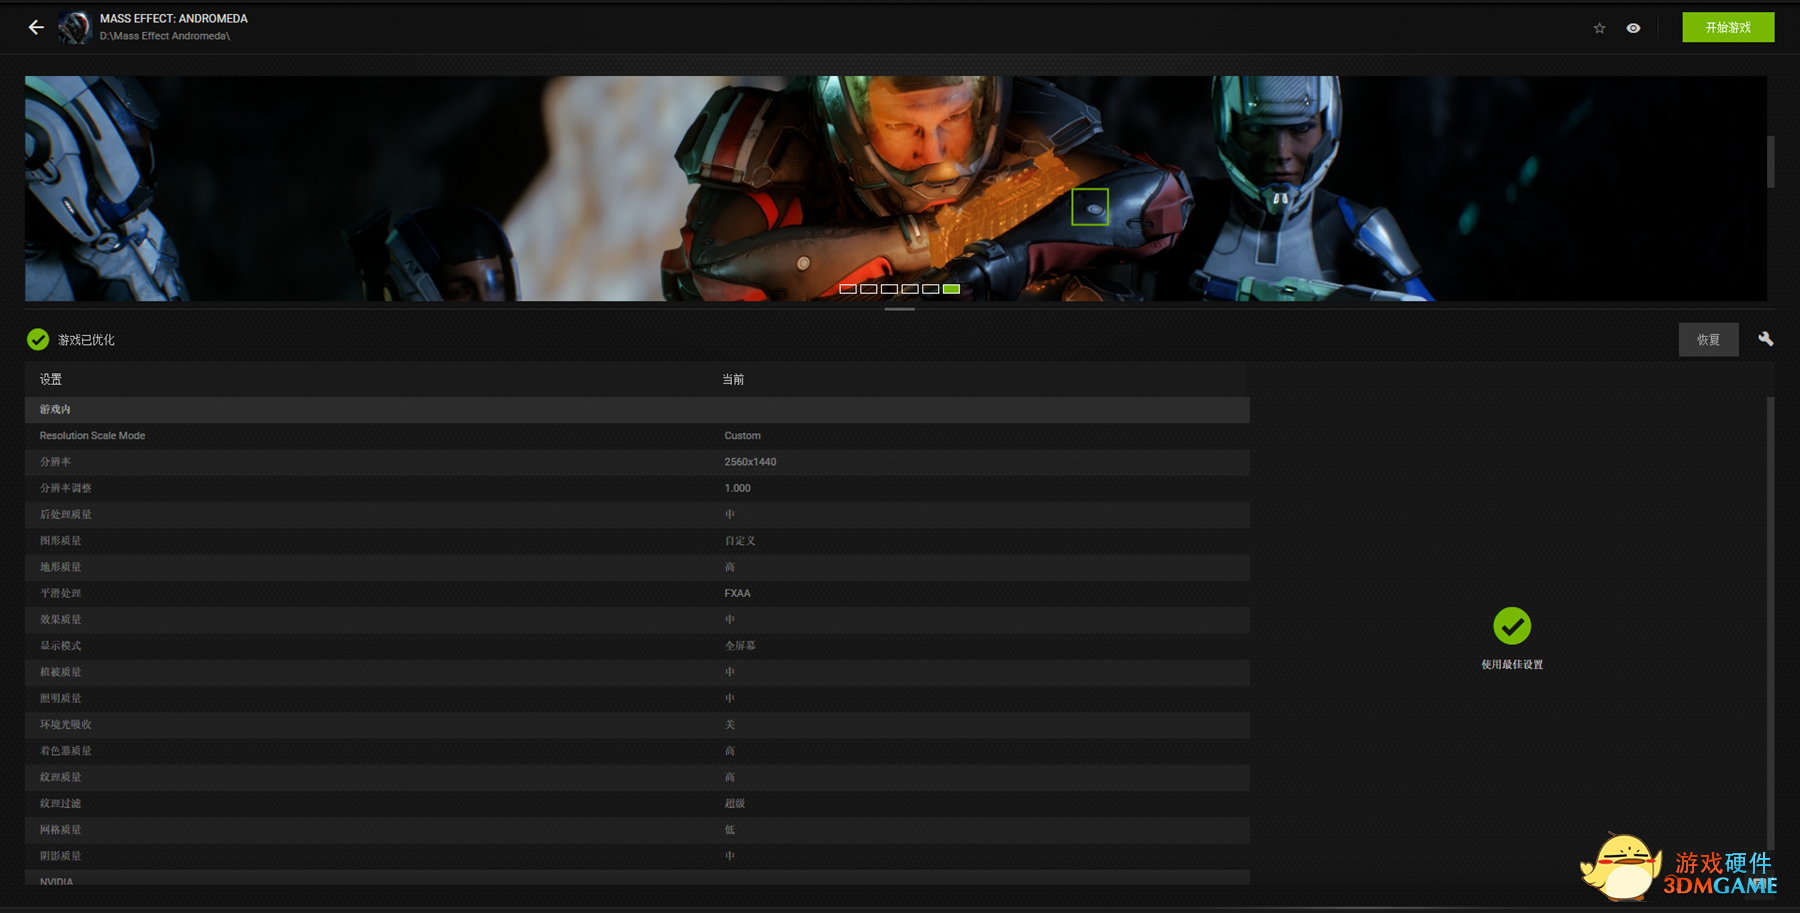Click the 1.000 resolution scale value

click(x=737, y=488)
